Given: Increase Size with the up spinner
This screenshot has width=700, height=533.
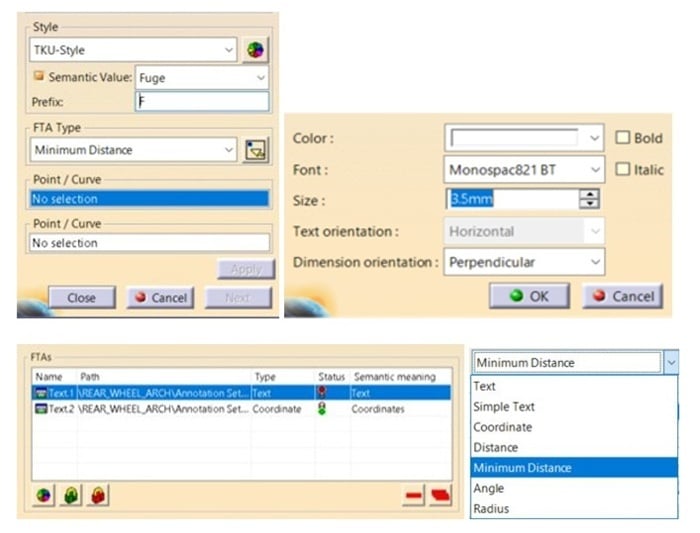Looking at the screenshot, I should 590,194.
